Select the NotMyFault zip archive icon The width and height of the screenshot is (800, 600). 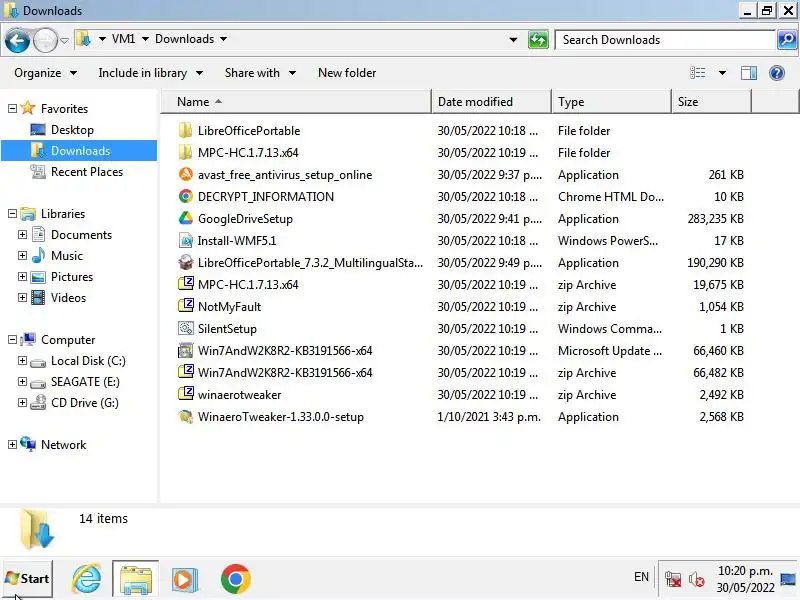186,306
